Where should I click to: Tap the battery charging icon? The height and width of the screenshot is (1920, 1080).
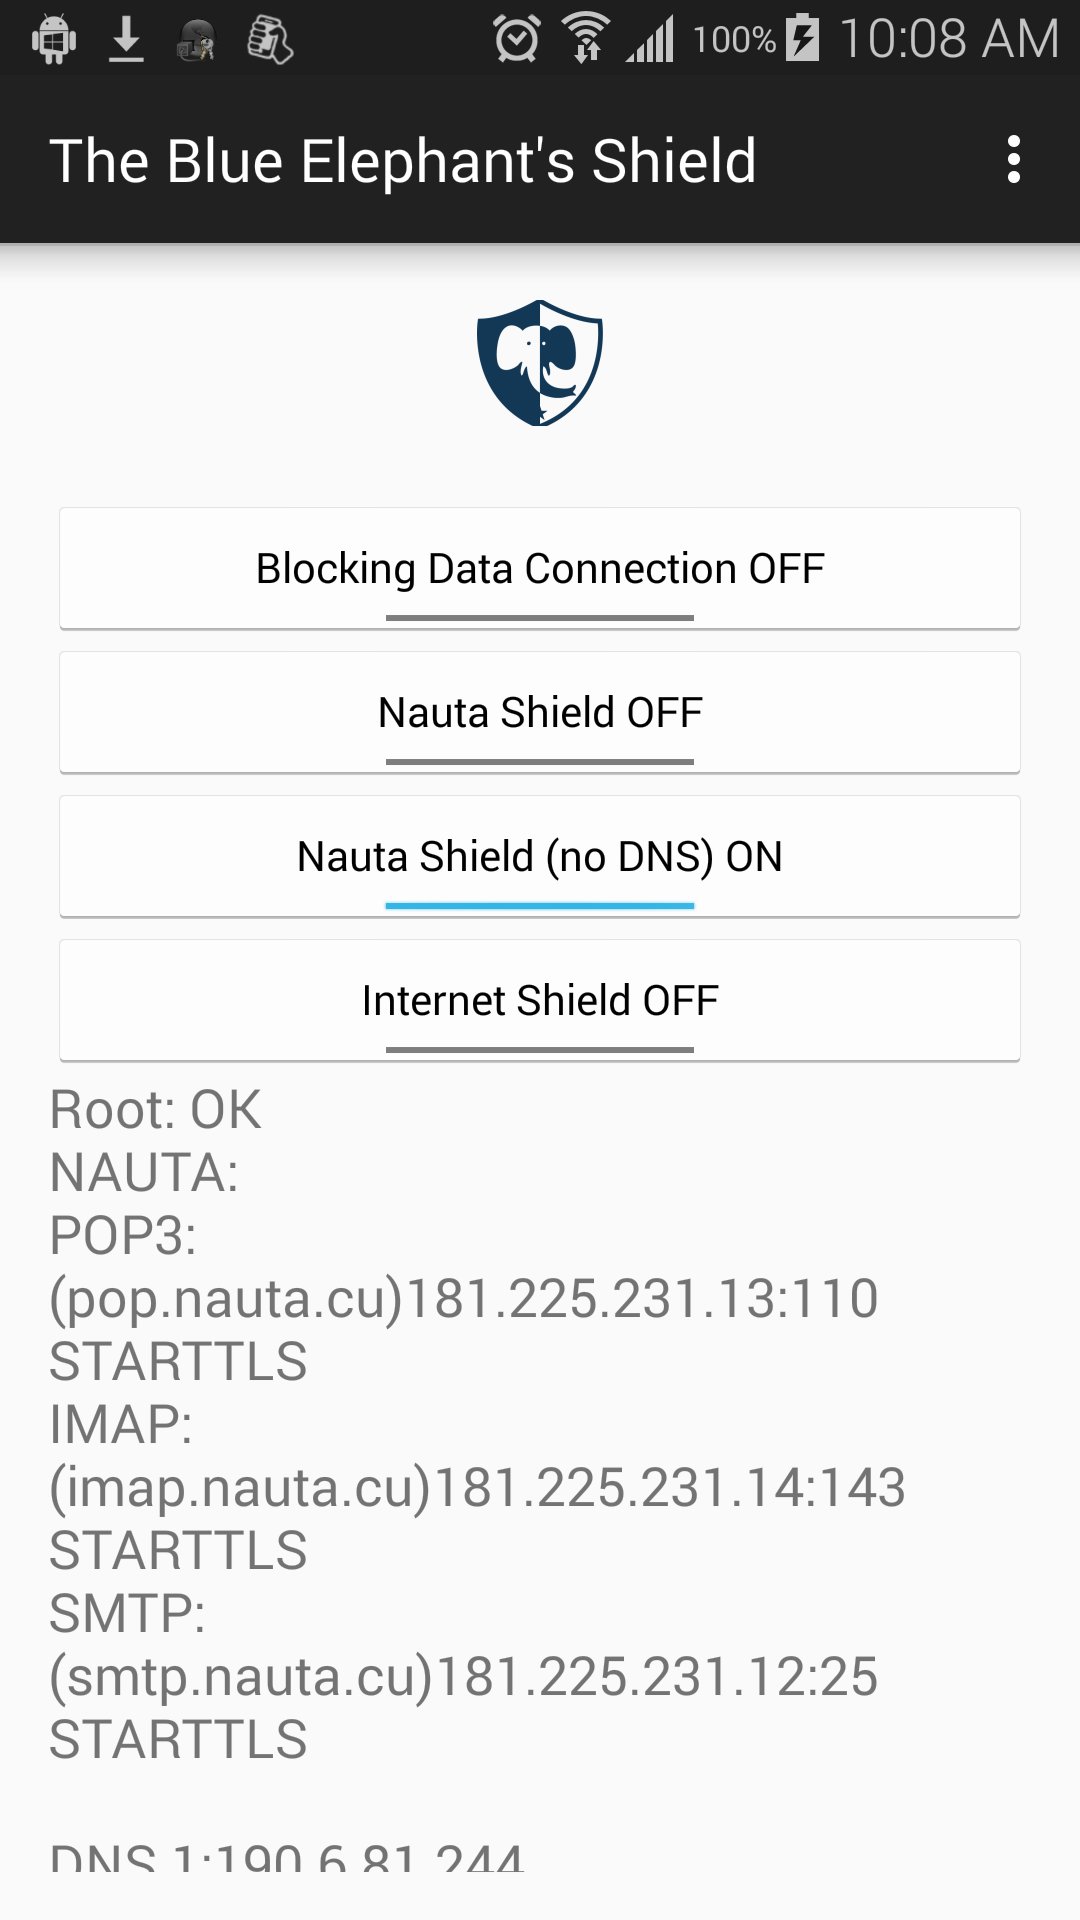click(802, 39)
